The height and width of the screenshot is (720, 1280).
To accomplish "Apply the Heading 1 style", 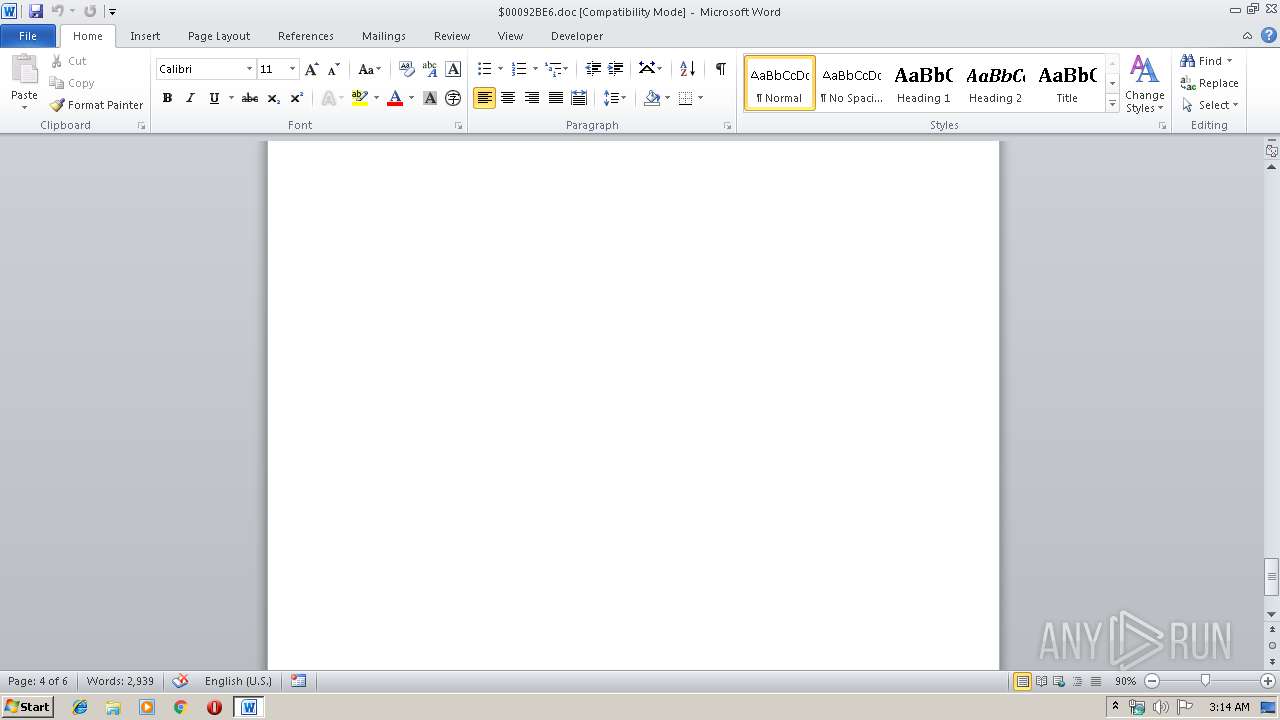I will click(x=924, y=83).
